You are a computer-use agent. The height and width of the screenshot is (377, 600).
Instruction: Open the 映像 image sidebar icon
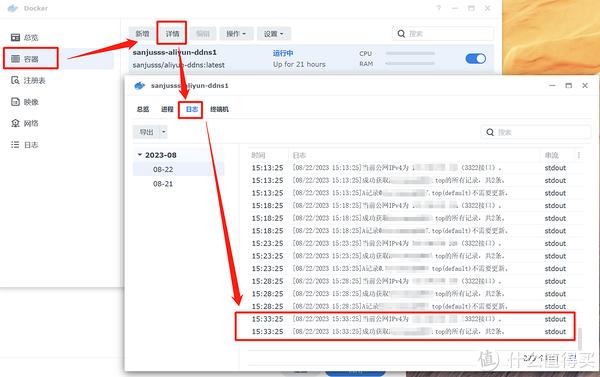[x=15, y=102]
